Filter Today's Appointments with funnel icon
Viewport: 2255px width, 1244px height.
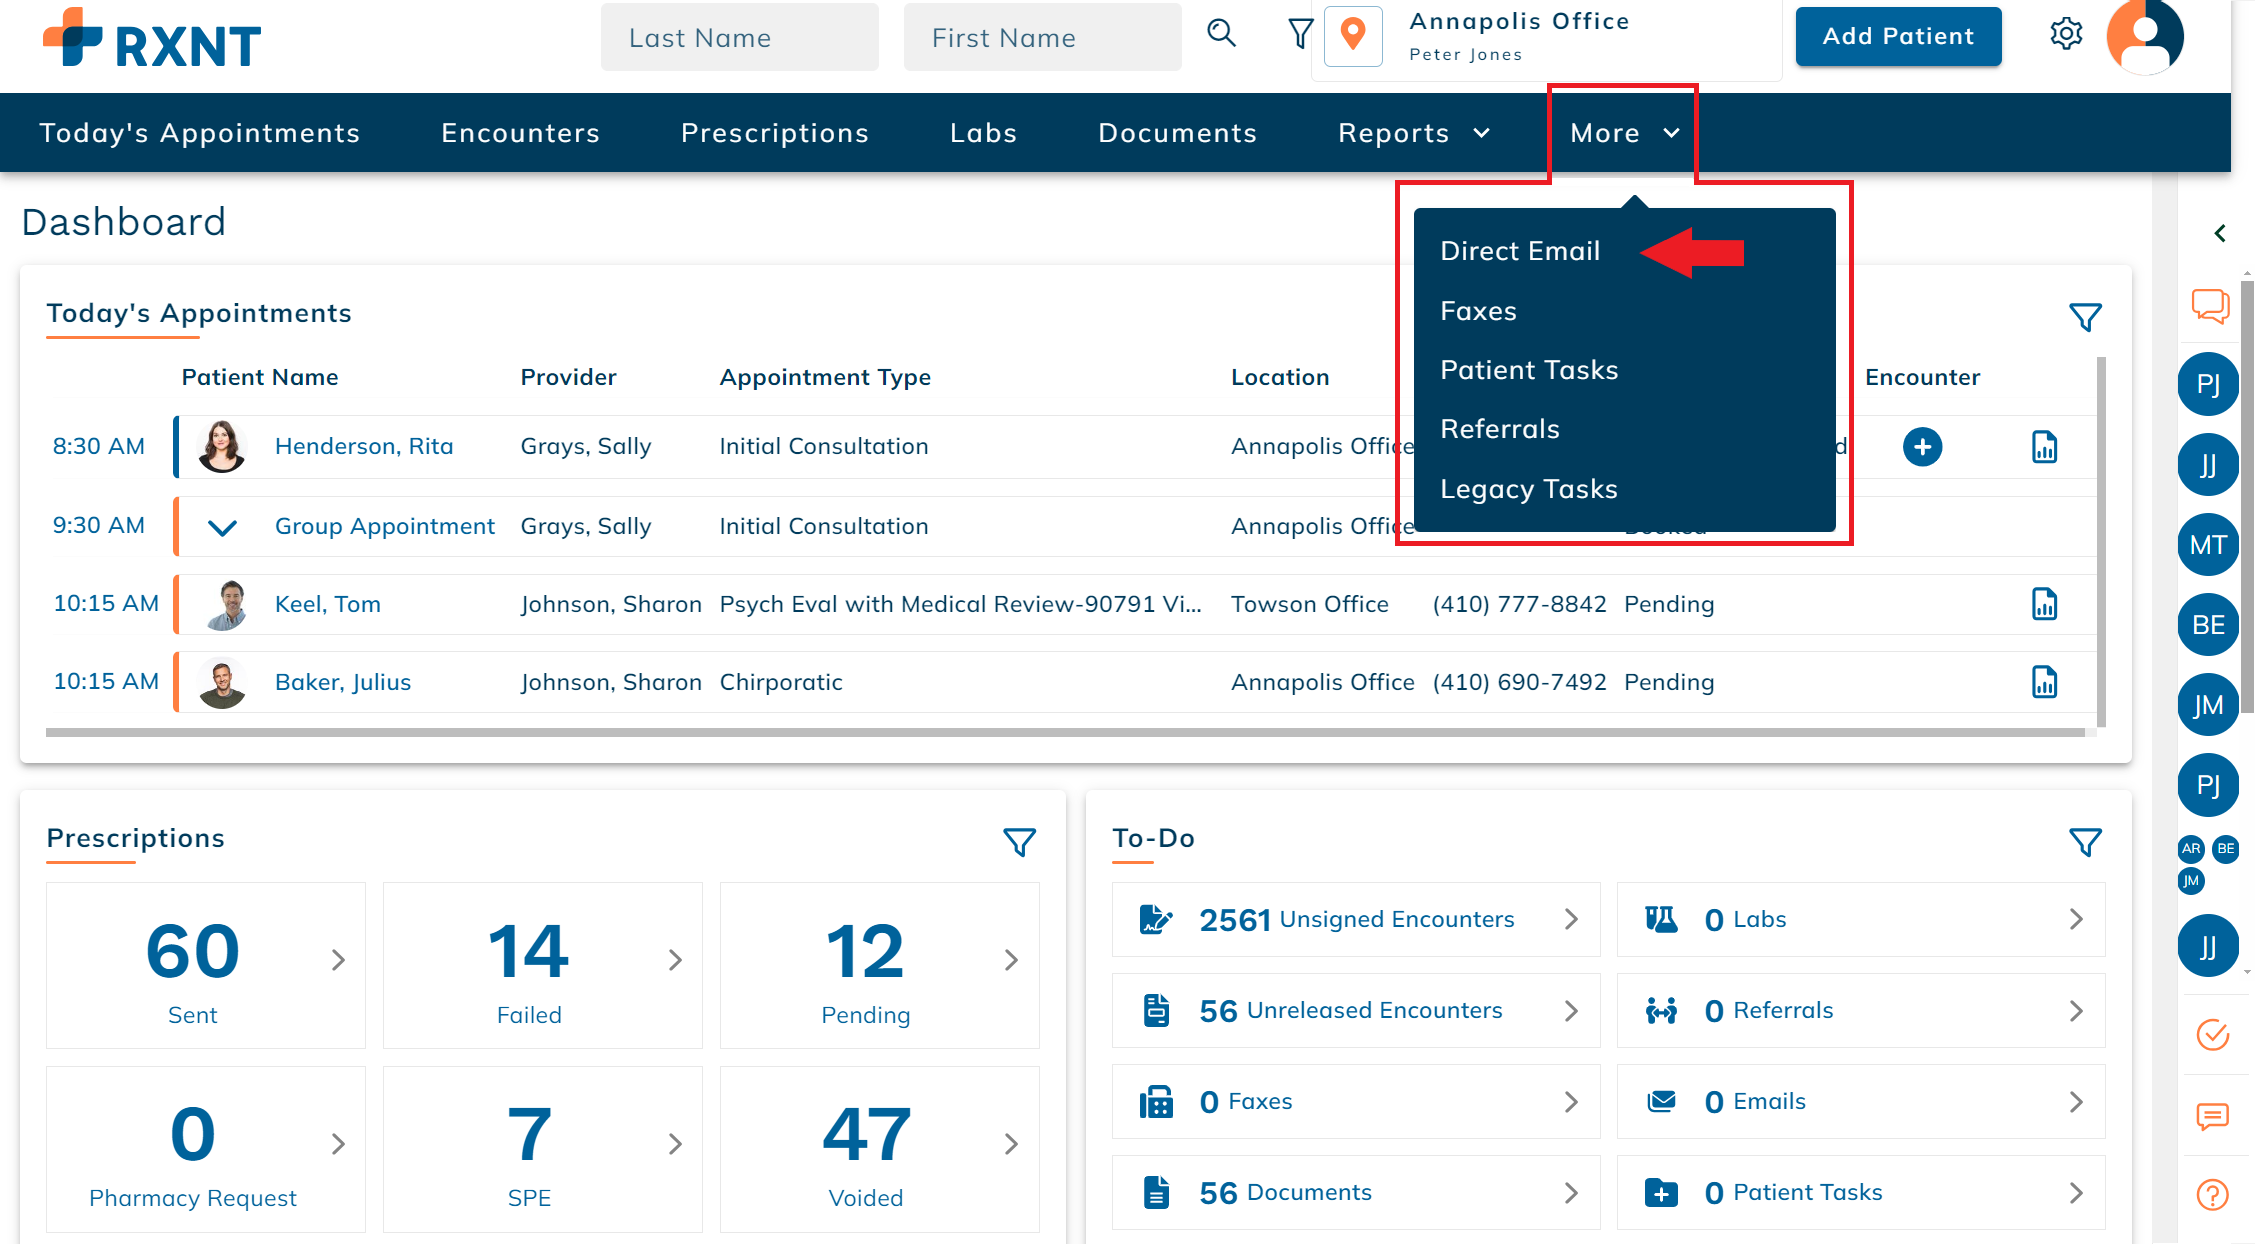2085,317
